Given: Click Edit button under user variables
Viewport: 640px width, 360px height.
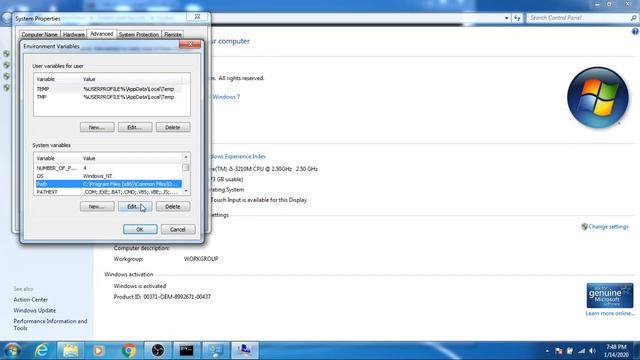Looking at the screenshot, I should pos(135,127).
